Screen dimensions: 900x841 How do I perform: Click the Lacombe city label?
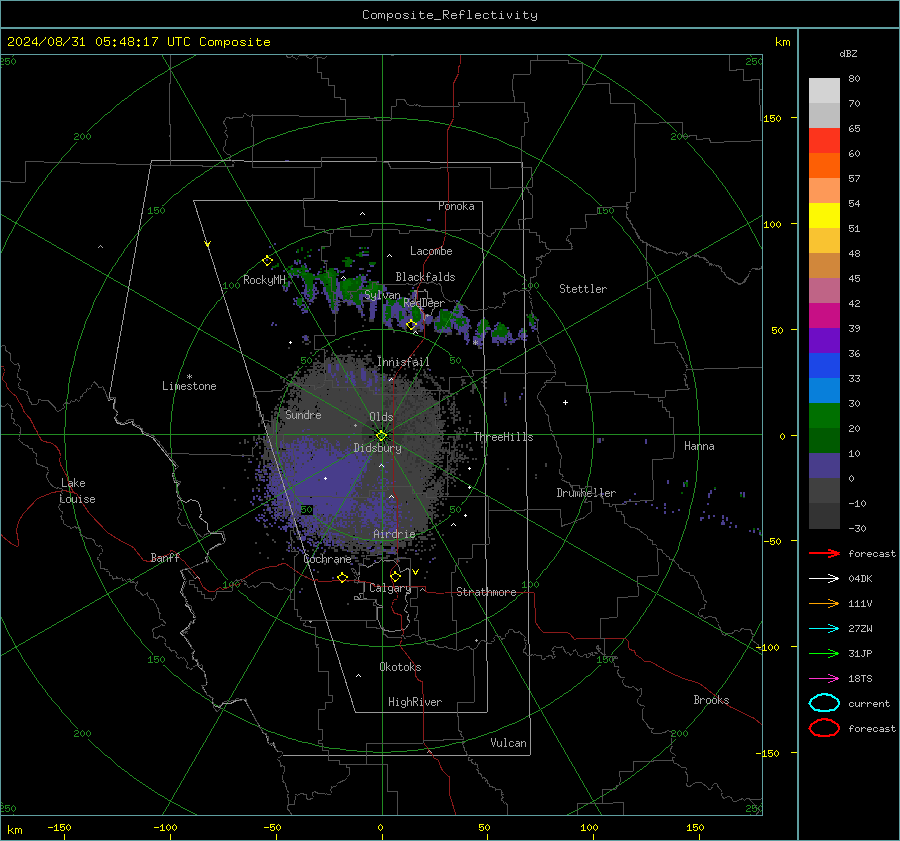pos(431,251)
